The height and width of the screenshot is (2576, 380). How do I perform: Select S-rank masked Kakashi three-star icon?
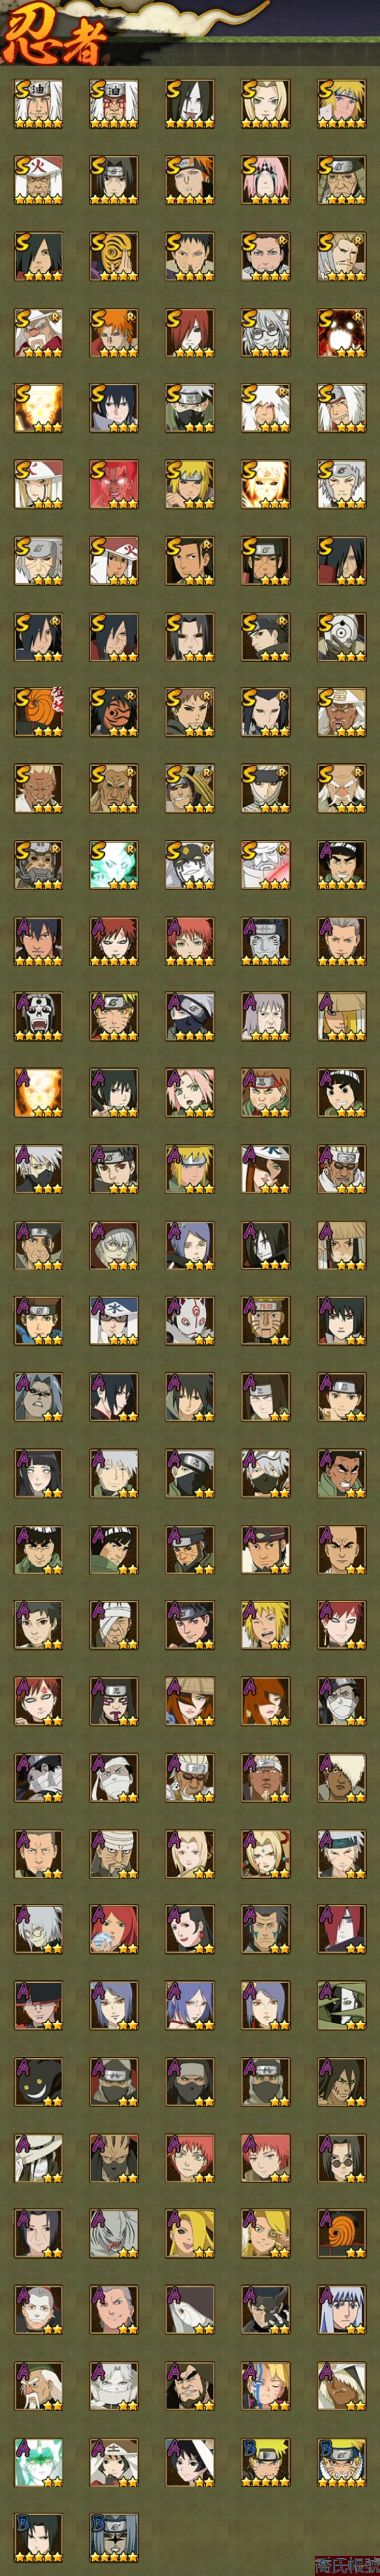pos(190,408)
